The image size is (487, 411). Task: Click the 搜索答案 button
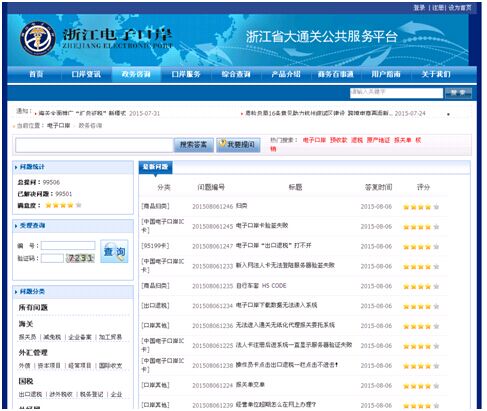(193, 145)
